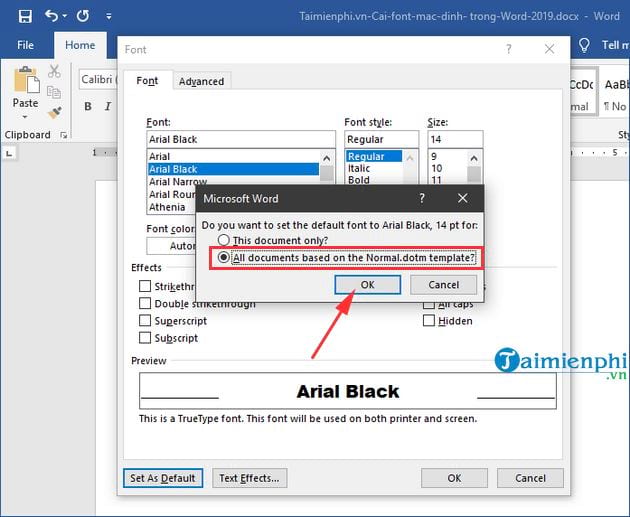Select the Home ribbon tab
Screen dimensions: 630x517
(x=80, y=45)
